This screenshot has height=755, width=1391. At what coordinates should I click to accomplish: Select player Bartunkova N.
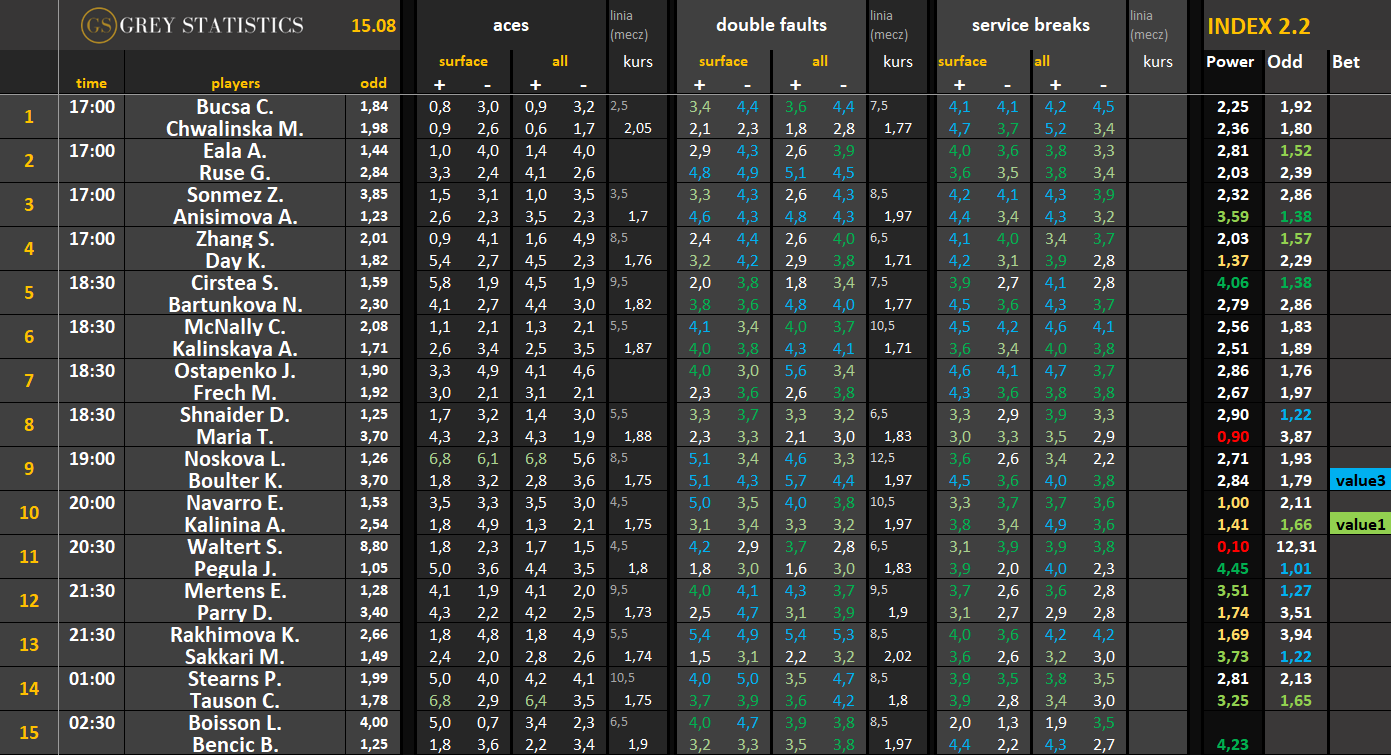tap(235, 305)
